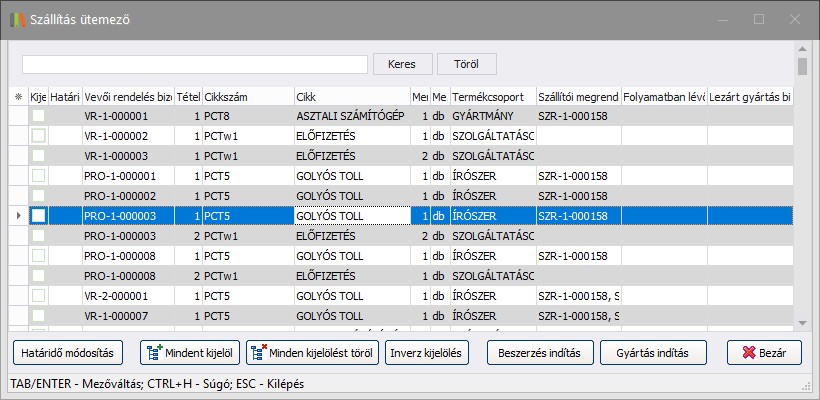Click the Szállítás ütemező app icon in title bar
Screen dimensions: 820x400
click(18, 19)
